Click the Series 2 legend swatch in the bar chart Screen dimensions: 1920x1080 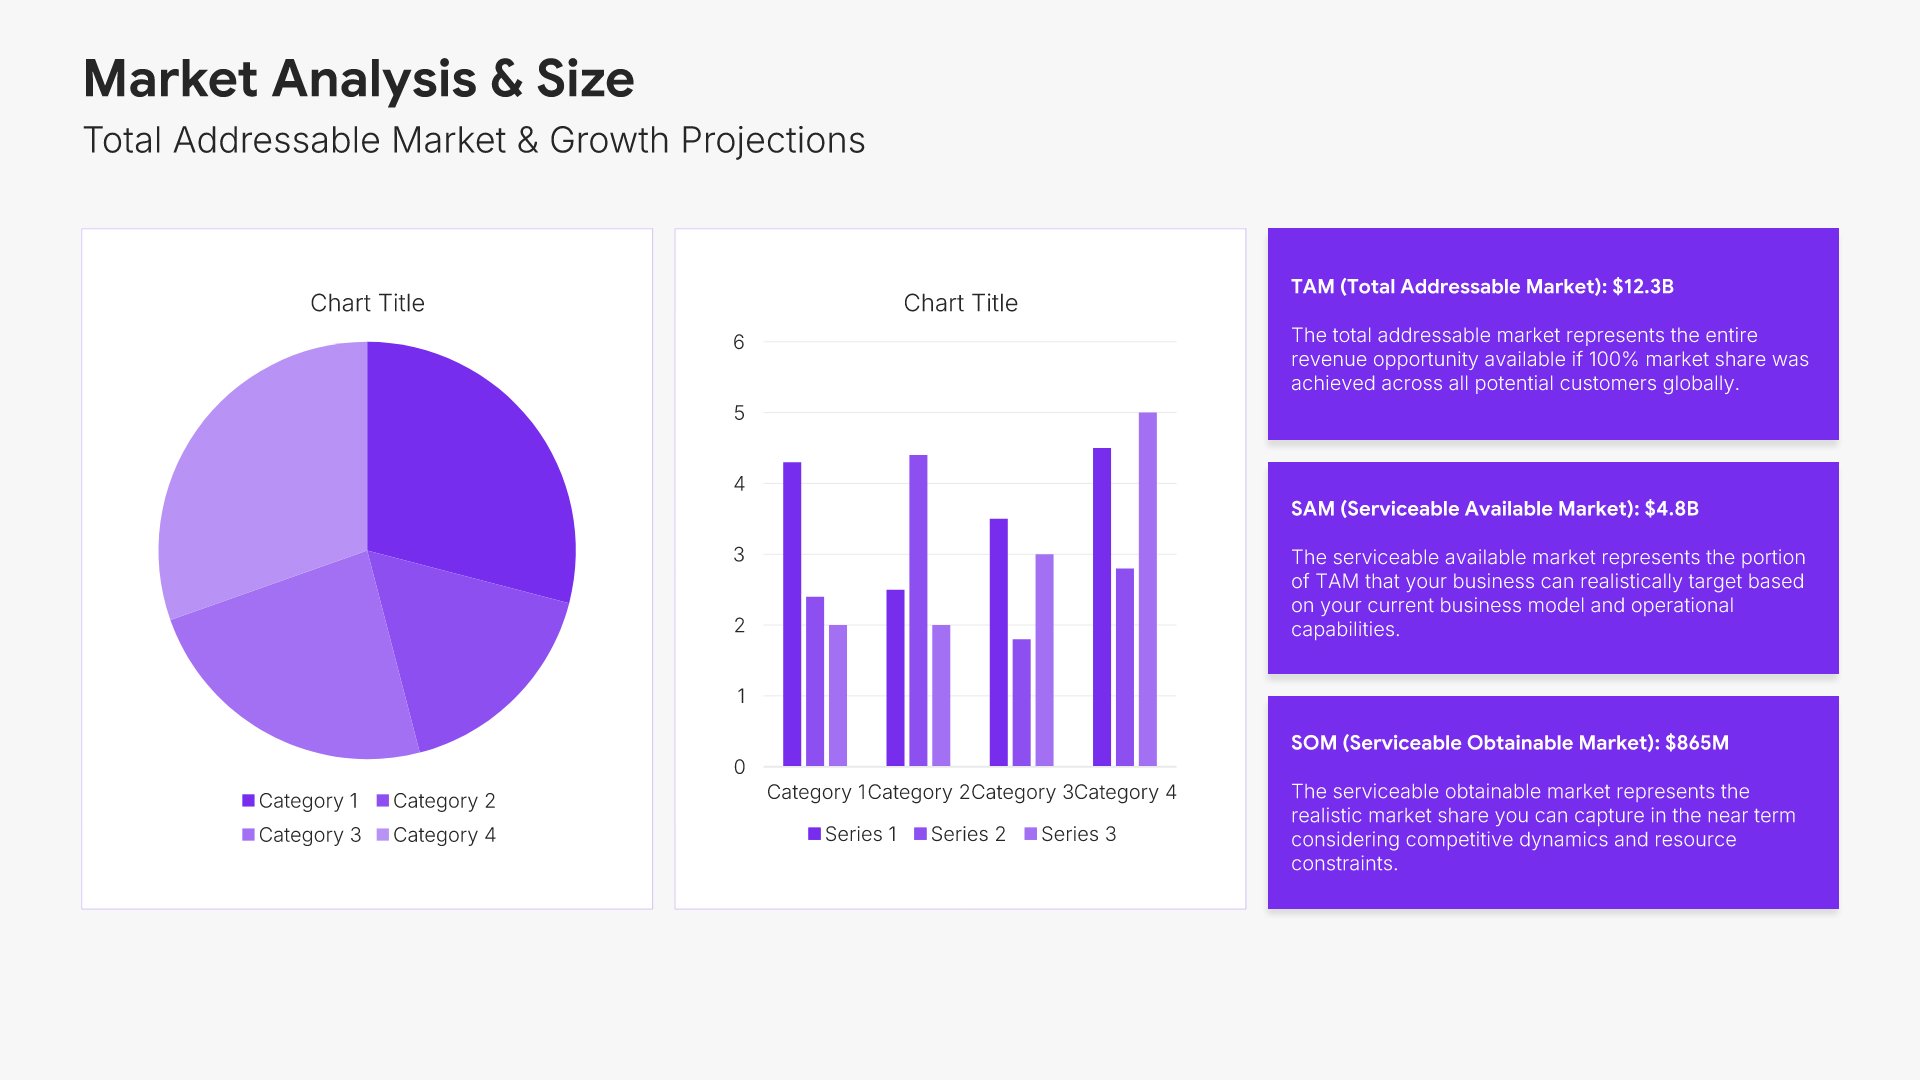click(x=920, y=833)
